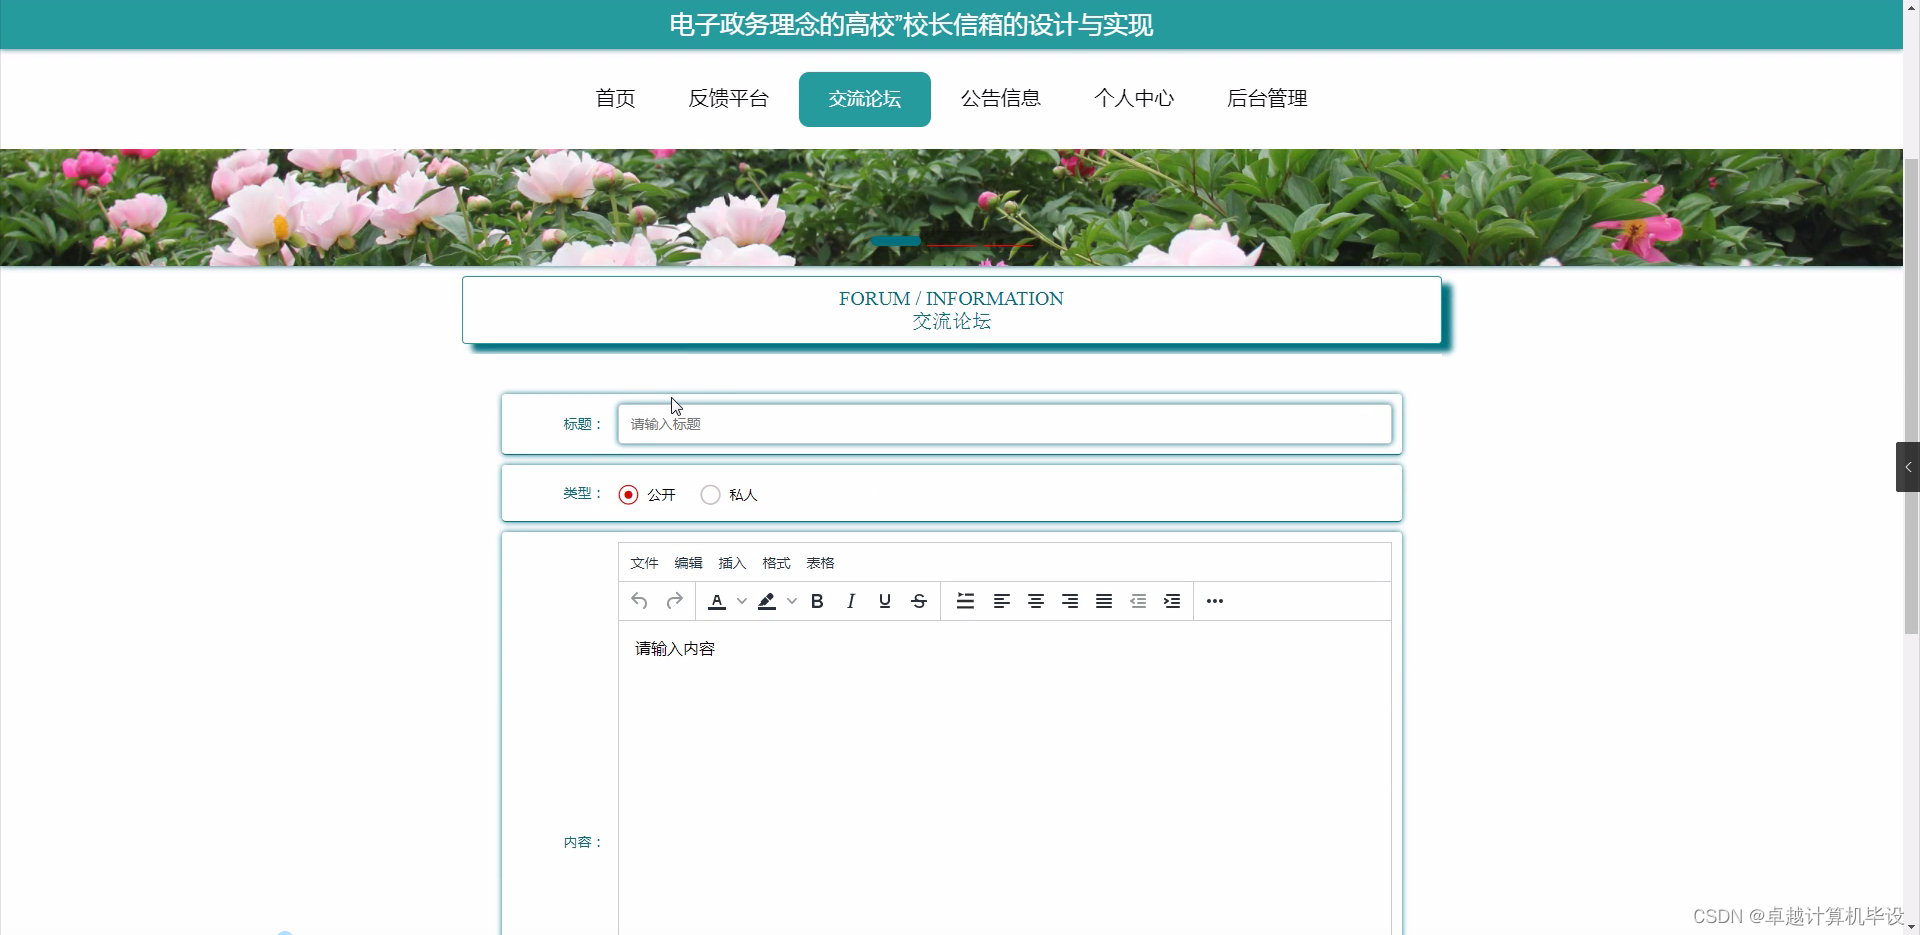
Task: Apply italic formatting in the editor
Action: [x=850, y=601]
